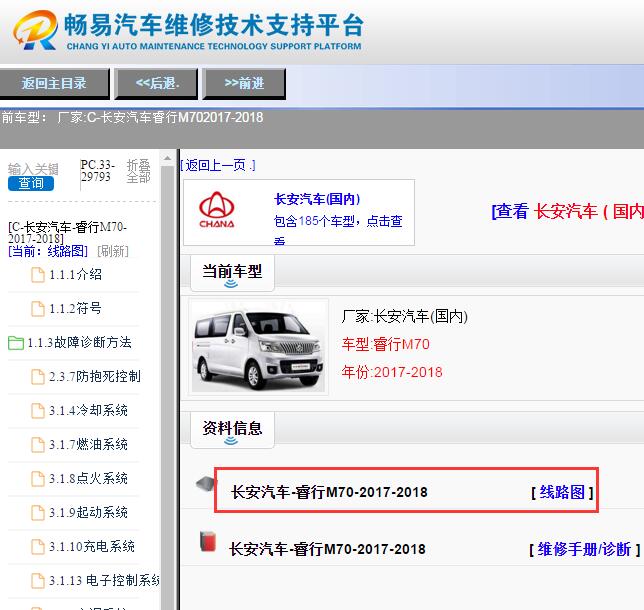Go back with <<后退 button
Image resolution: width=644 pixels, height=610 pixels.
pos(156,83)
